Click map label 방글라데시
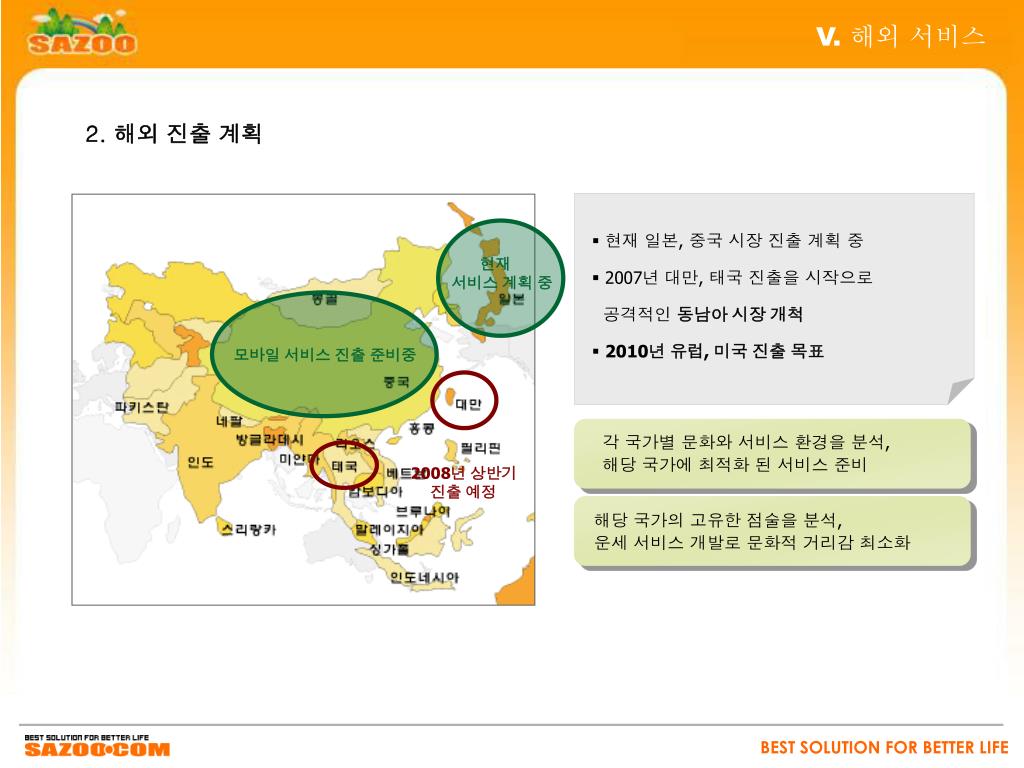The width and height of the screenshot is (1024, 768). pos(269,440)
